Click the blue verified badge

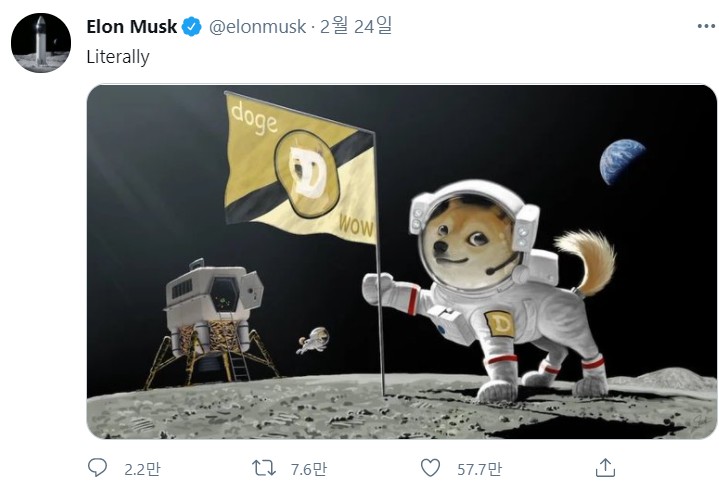point(192,27)
